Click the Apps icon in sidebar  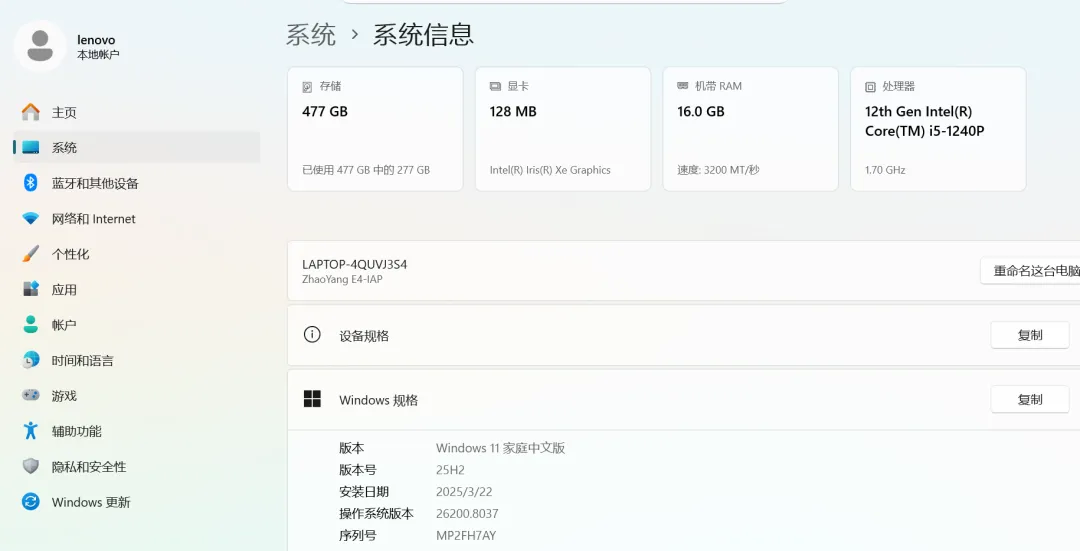coord(30,289)
